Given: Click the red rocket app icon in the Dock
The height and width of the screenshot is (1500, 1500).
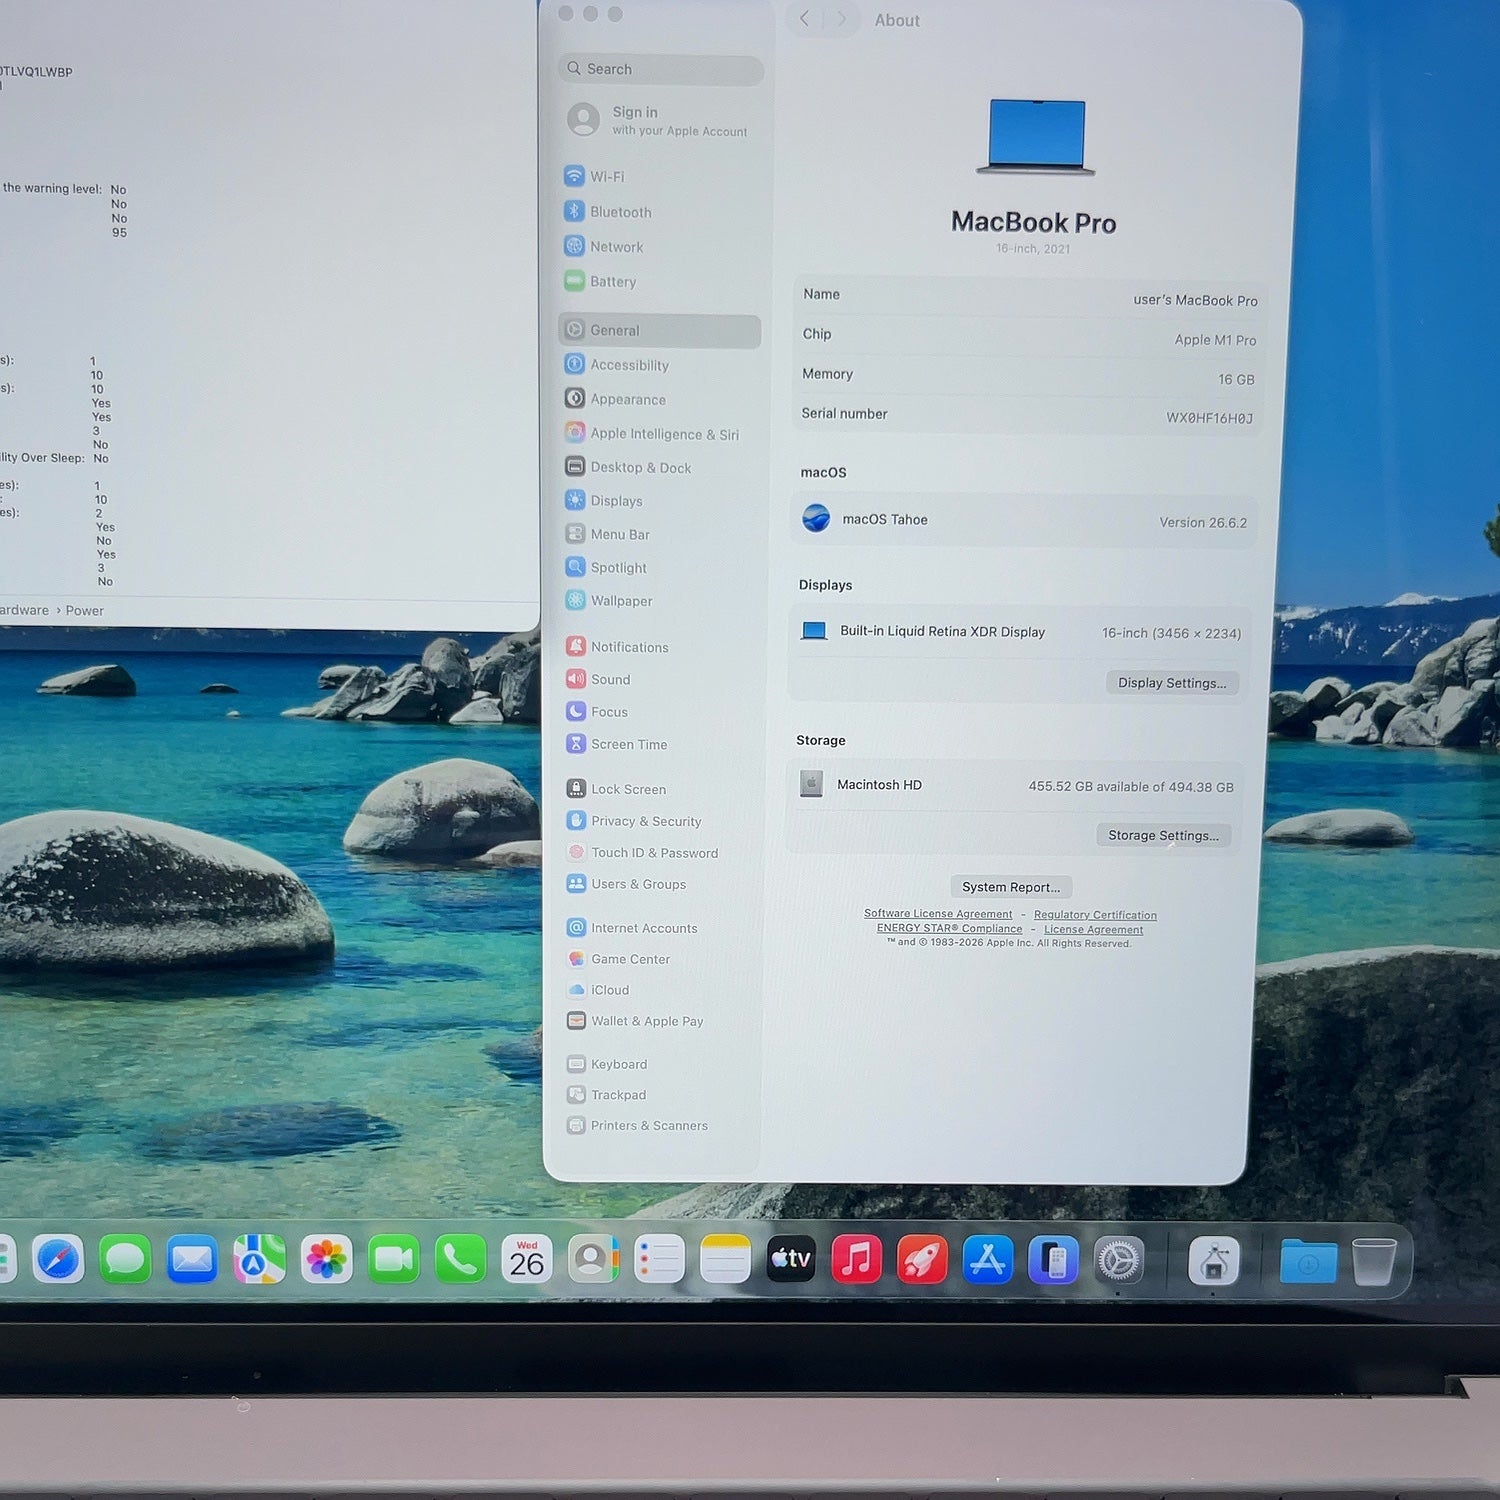Looking at the screenshot, I should coord(922,1259).
